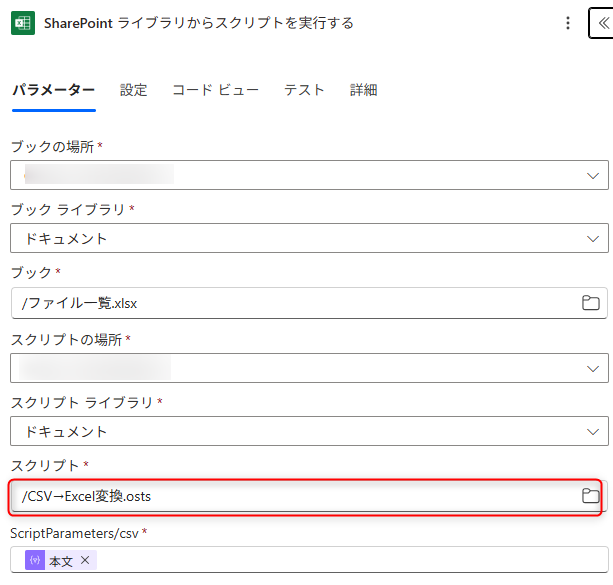Click the action title SharePoint ライブラリからスクリプトを実行する

point(199,23)
